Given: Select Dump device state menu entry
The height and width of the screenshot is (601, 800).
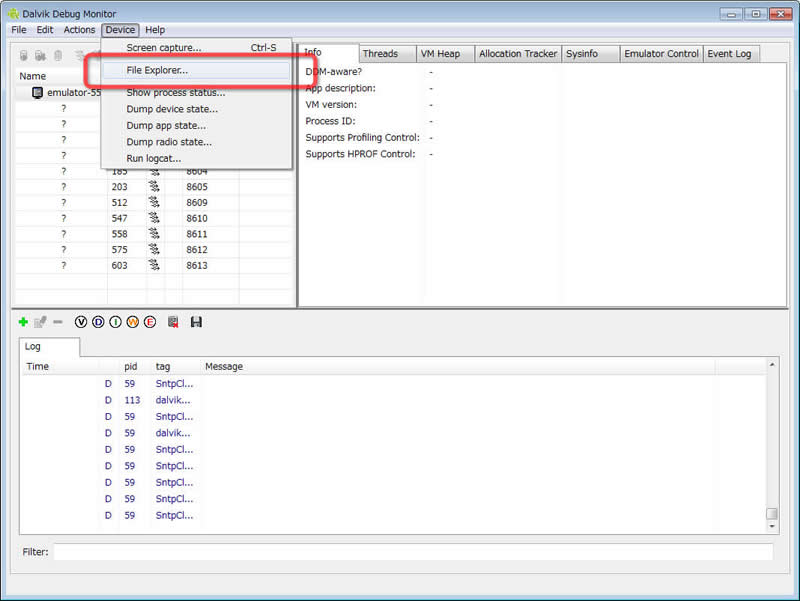Looking at the screenshot, I should click(196, 109).
